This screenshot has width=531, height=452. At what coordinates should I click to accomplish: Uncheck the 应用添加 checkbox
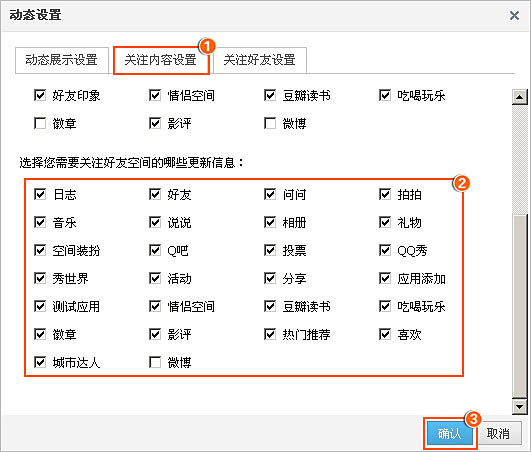pos(385,279)
